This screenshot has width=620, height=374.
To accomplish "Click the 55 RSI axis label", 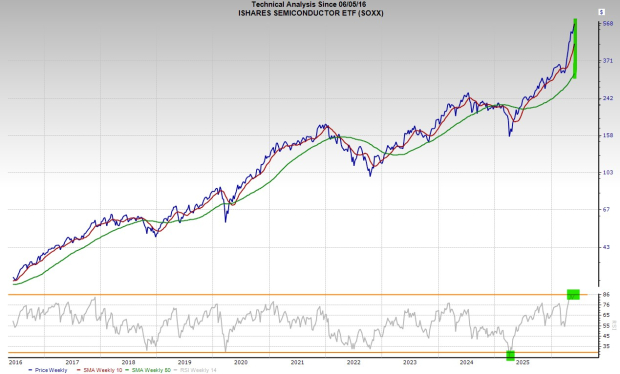I will pos(606,325).
